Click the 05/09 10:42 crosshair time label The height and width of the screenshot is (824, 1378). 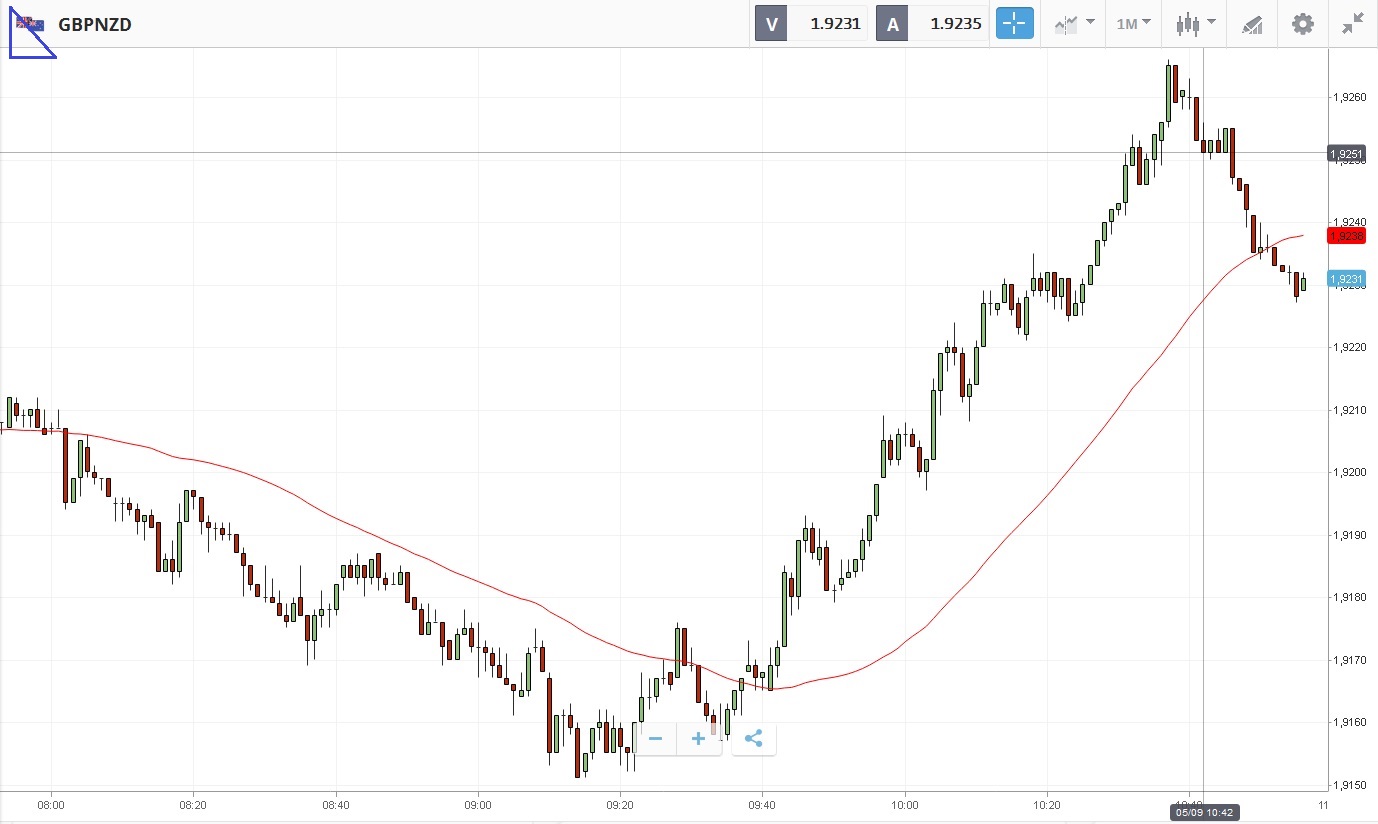click(1204, 813)
